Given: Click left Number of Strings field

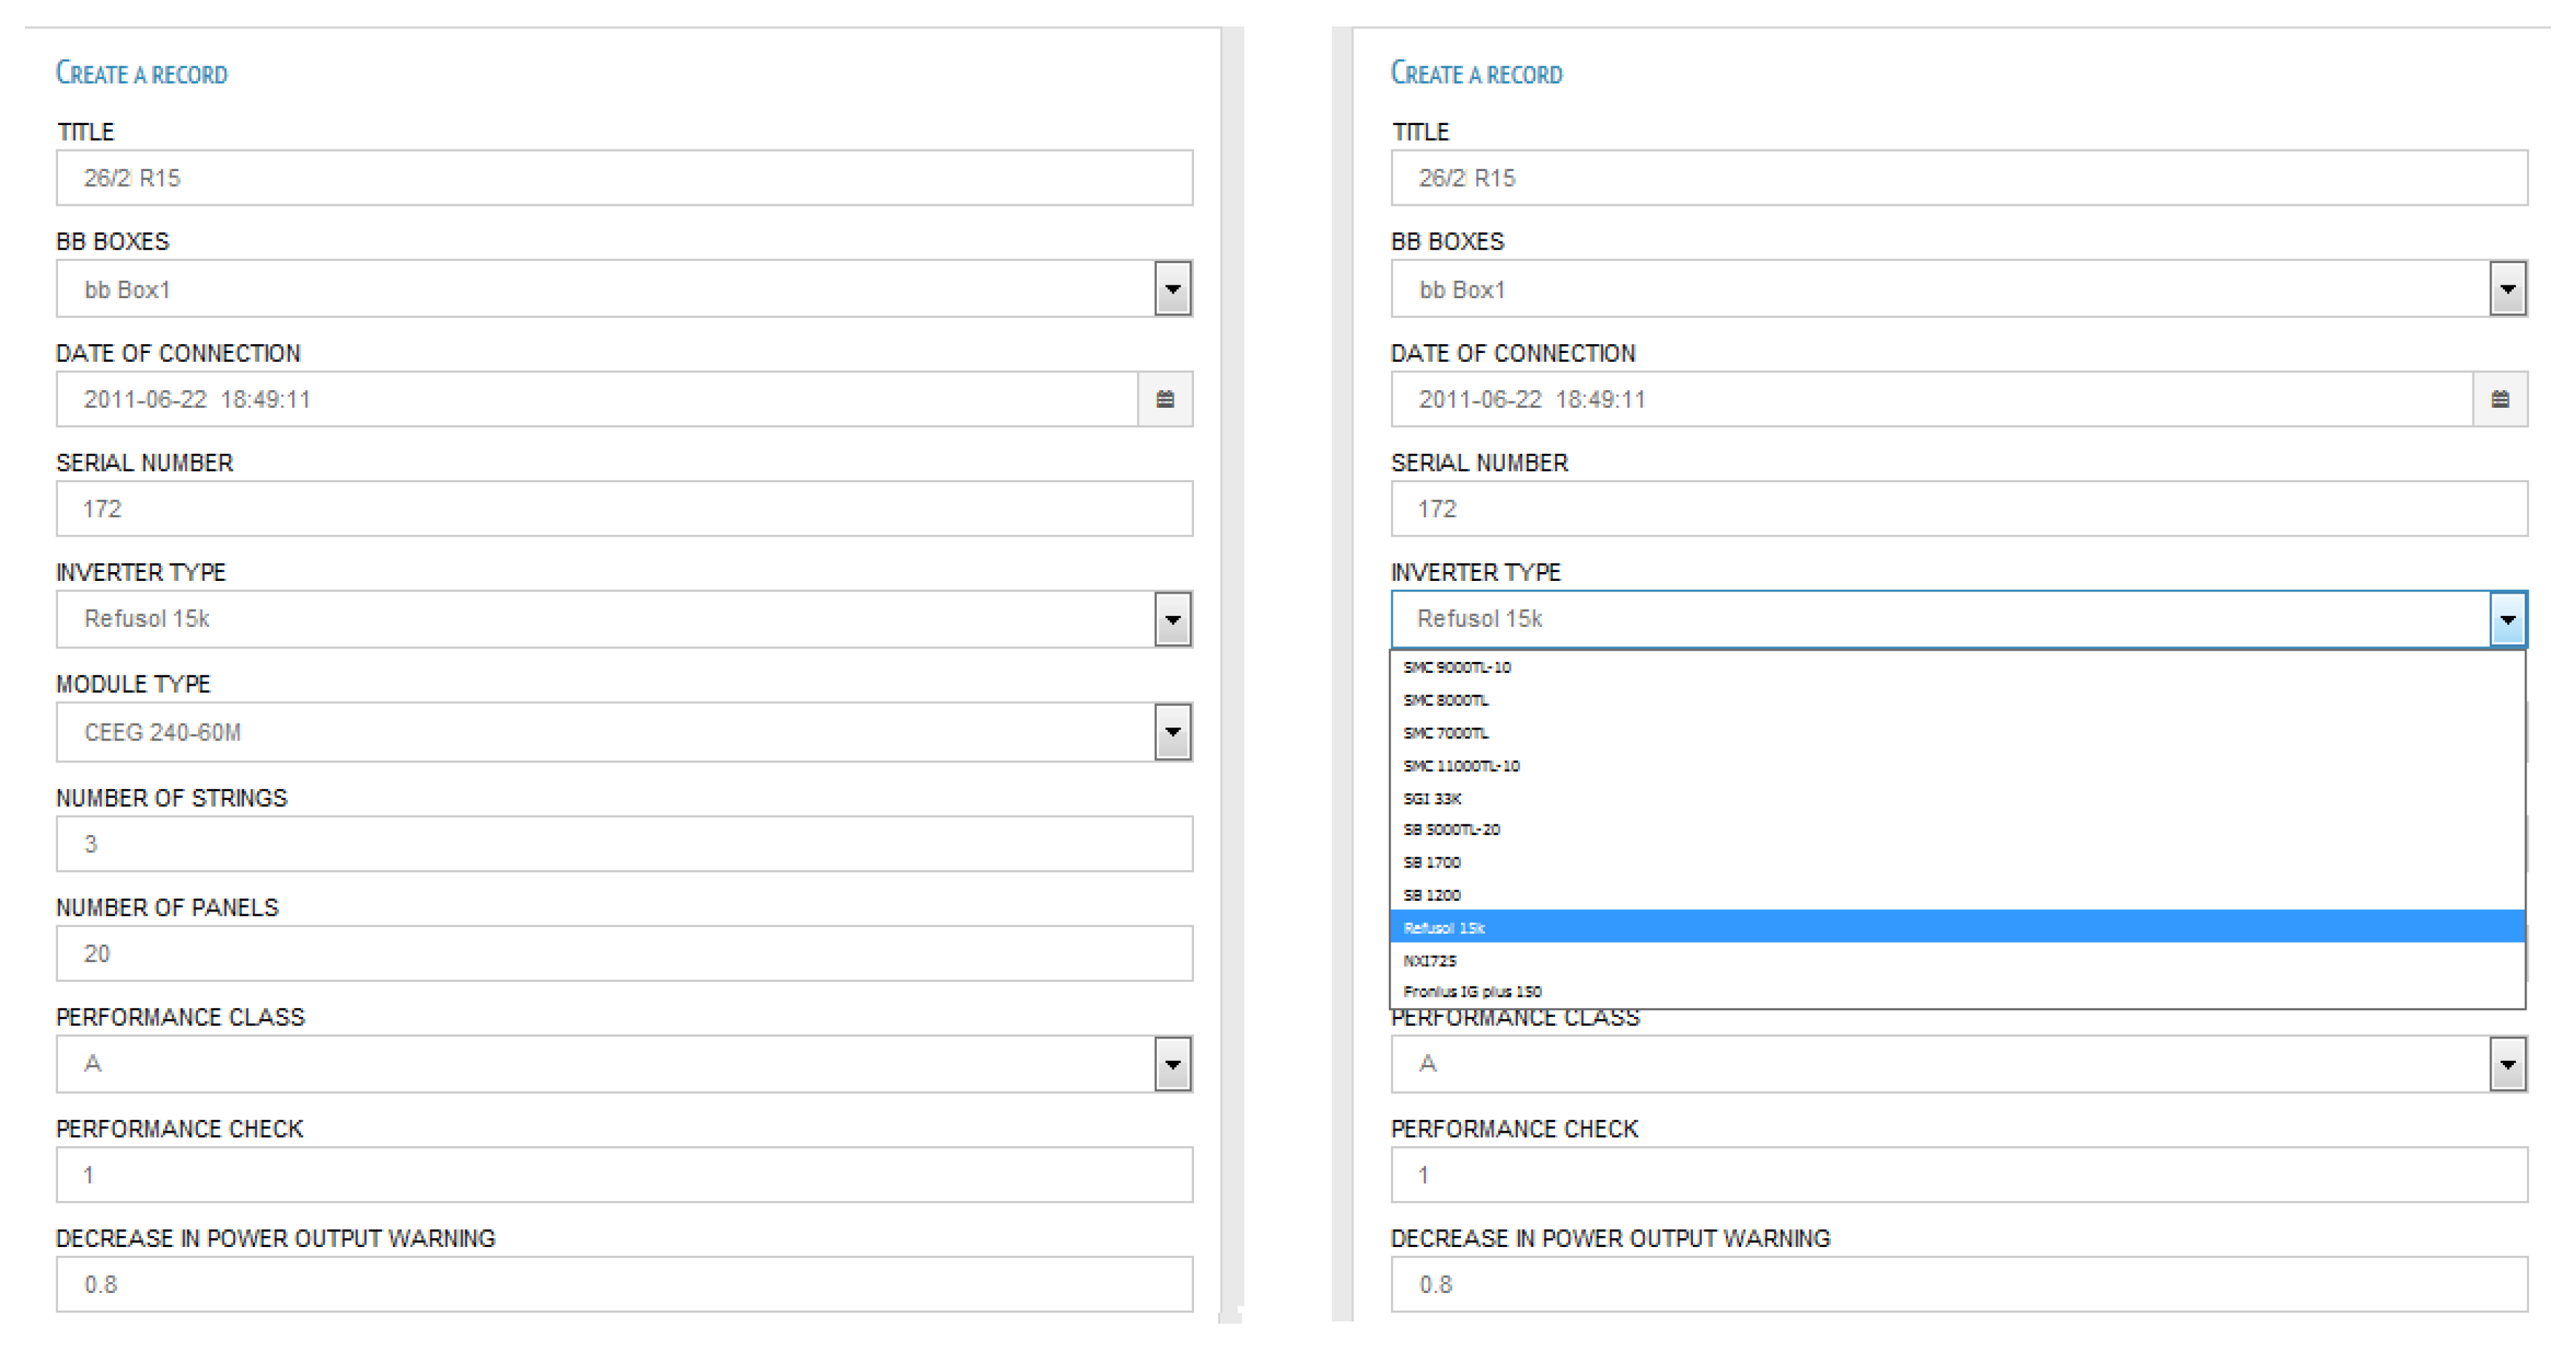Looking at the screenshot, I should click(x=624, y=843).
